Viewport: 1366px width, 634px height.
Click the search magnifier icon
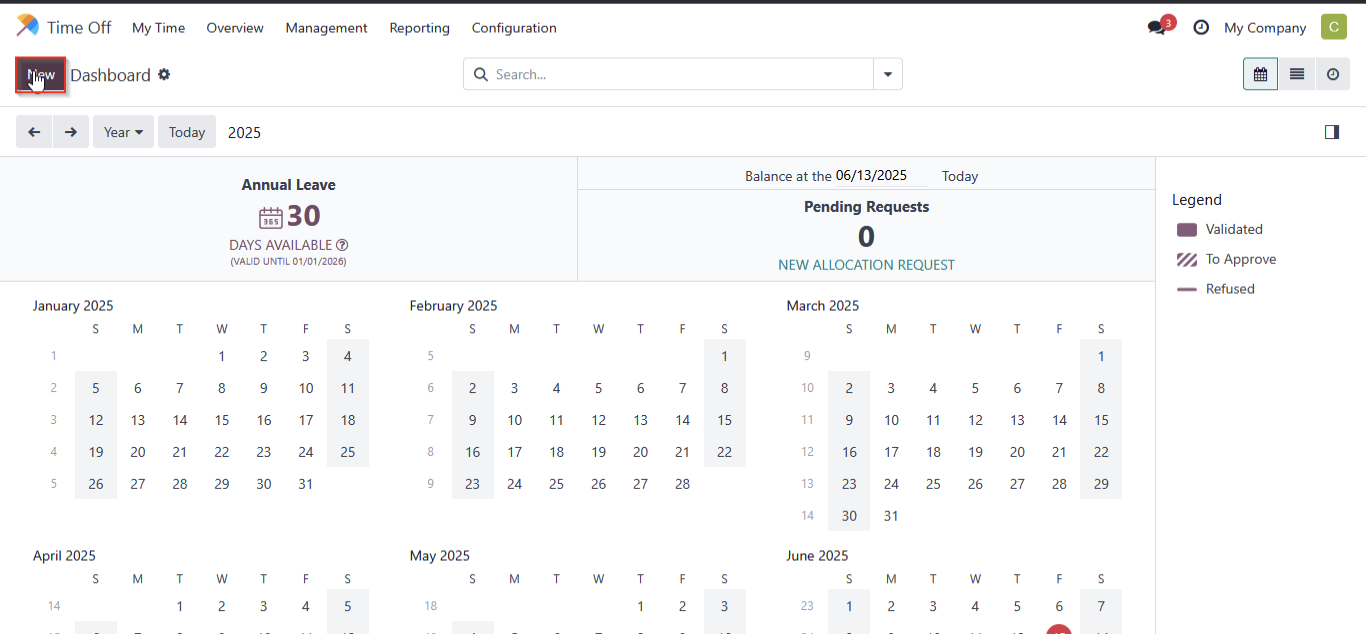tap(480, 74)
